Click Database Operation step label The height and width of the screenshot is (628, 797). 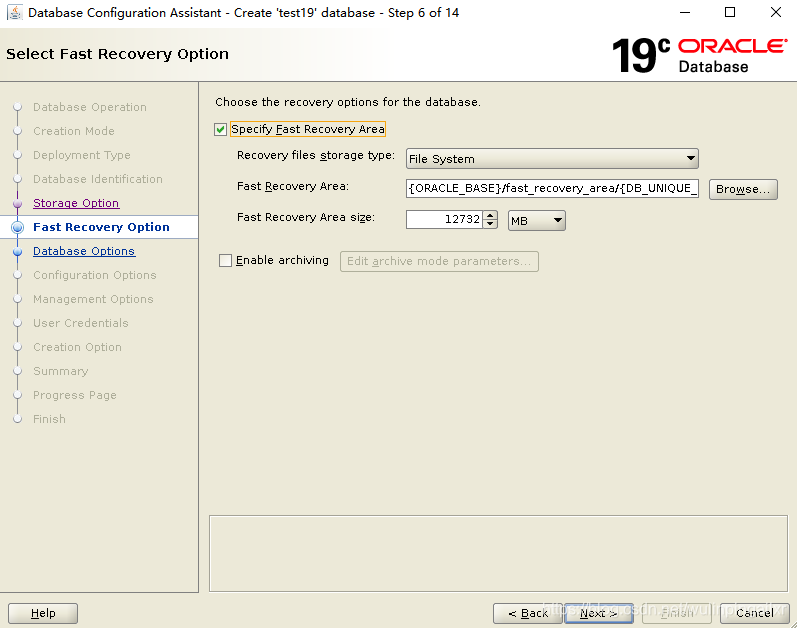point(90,107)
